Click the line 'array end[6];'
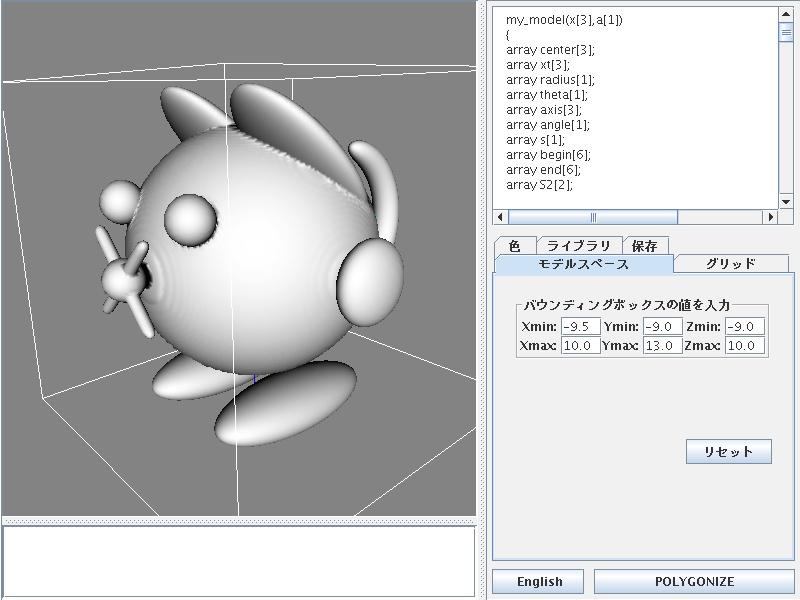 point(543,170)
